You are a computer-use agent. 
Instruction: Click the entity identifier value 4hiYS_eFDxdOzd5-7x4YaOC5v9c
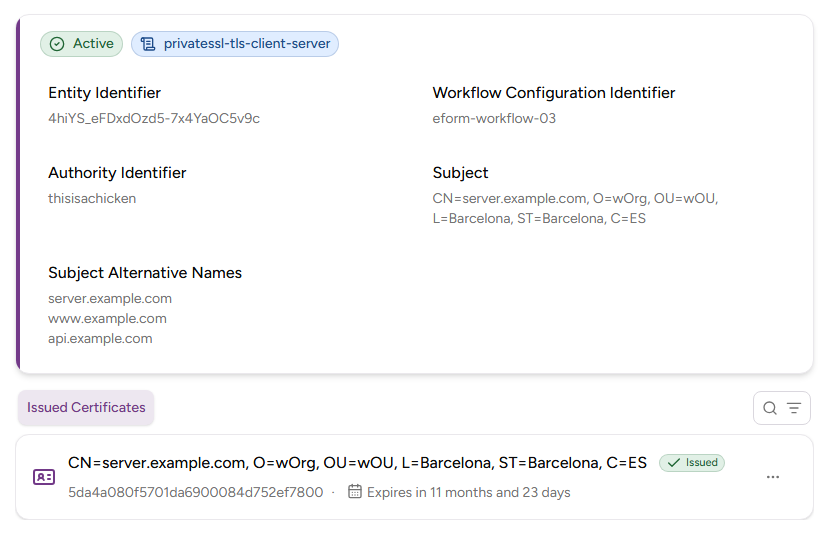pos(154,118)
